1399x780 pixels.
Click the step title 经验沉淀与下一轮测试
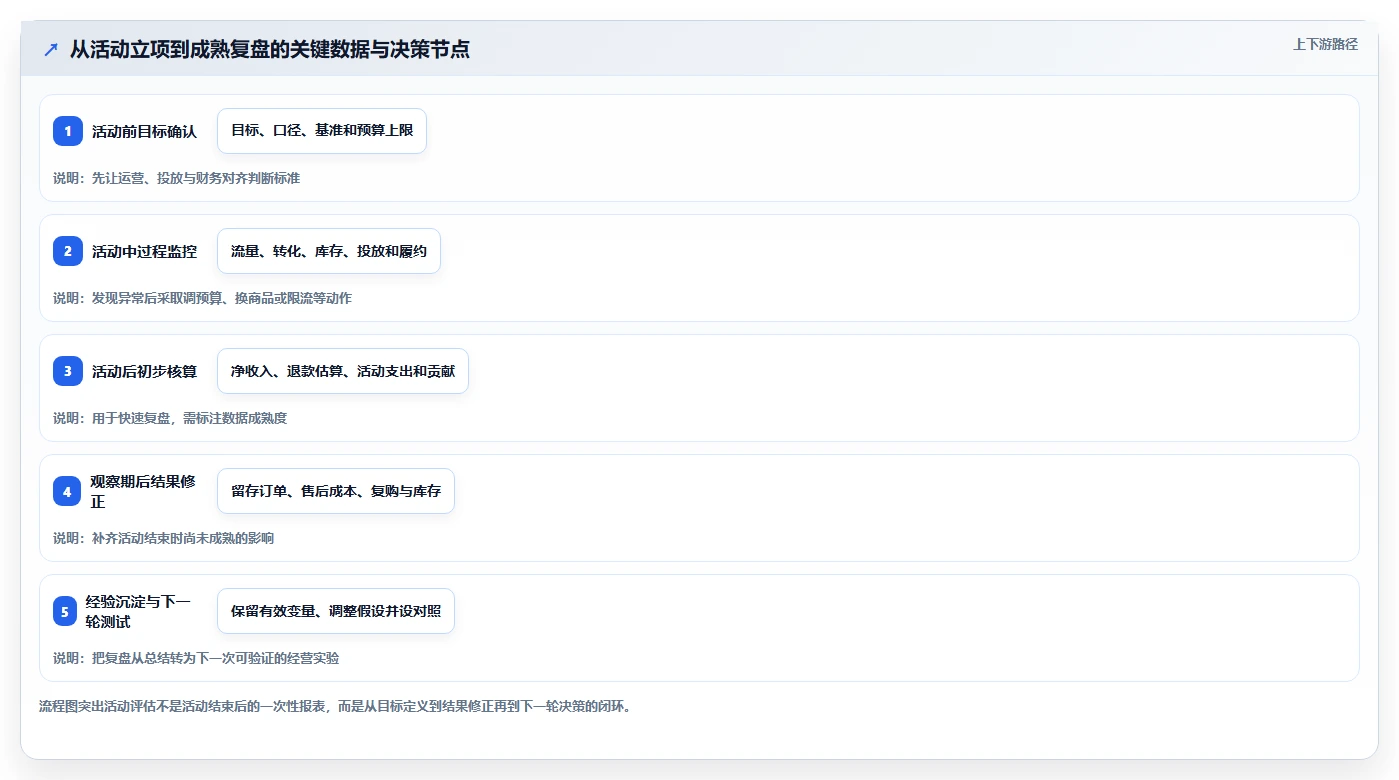[x=138, y=611]
